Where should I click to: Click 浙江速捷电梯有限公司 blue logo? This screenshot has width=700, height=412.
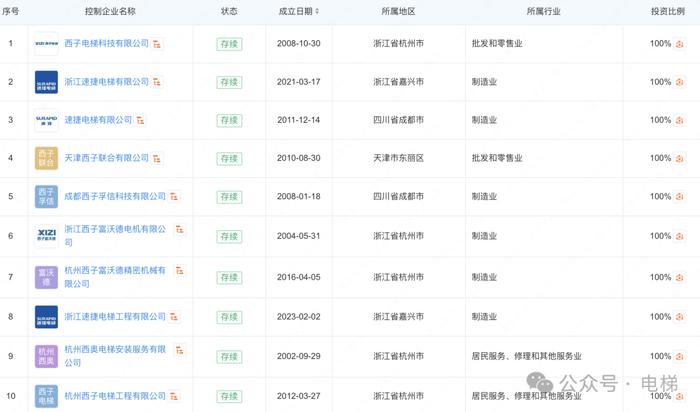(x=46, y=82)
